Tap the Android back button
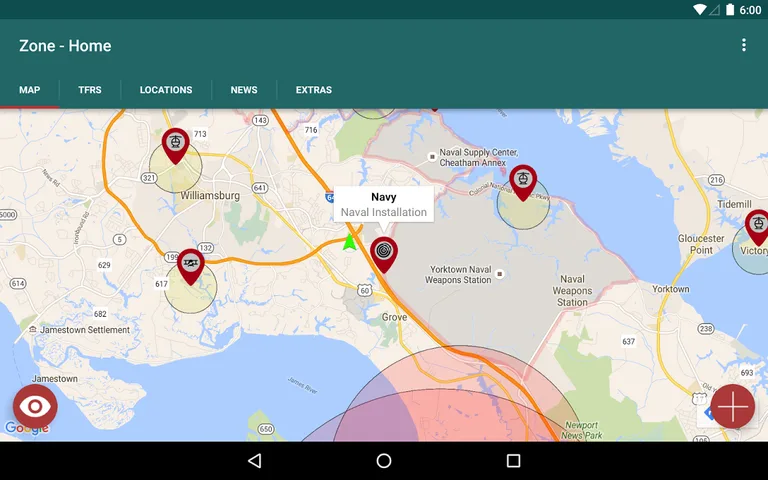Viewport: 768px width, 480px height. coord(255,460)
